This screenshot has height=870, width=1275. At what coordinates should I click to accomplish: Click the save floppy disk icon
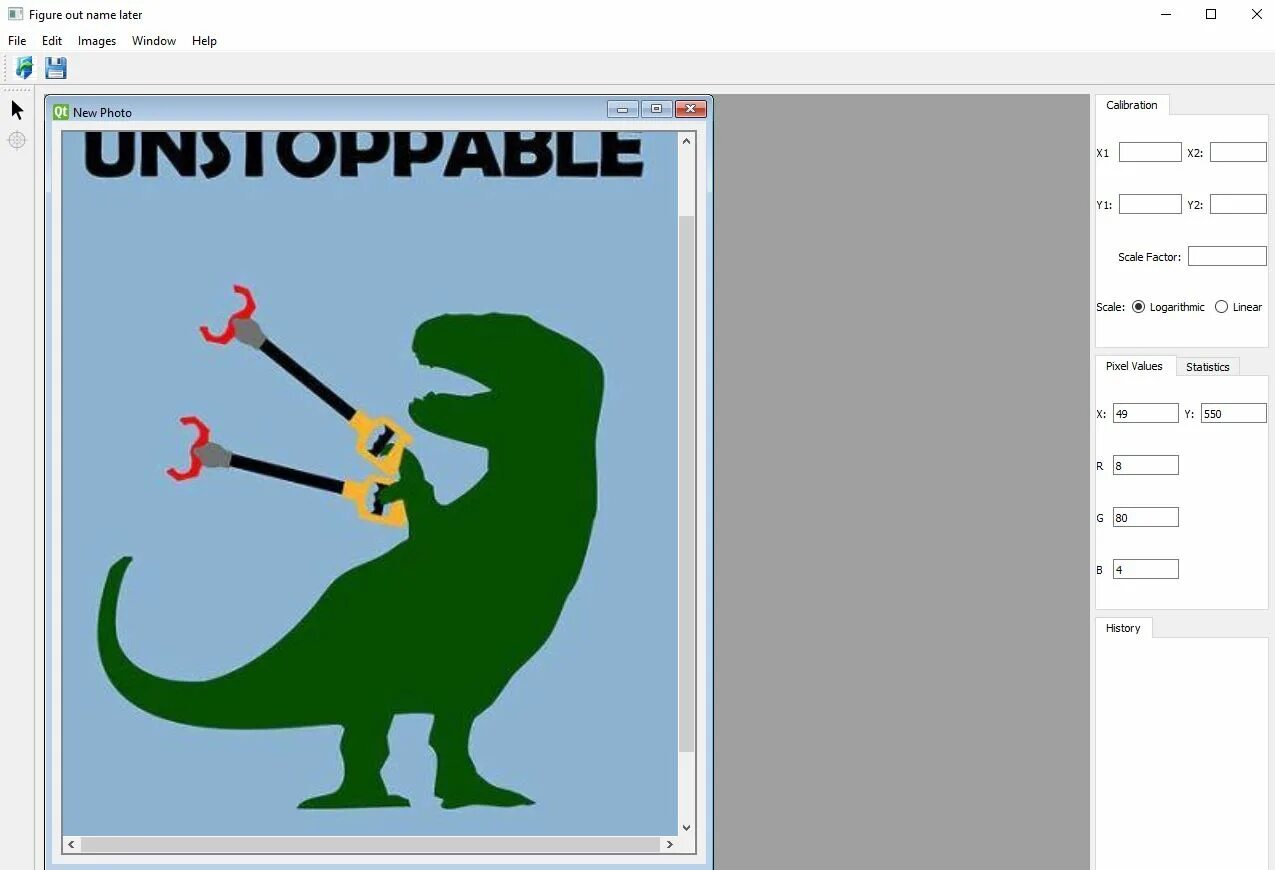coord(56,68)
